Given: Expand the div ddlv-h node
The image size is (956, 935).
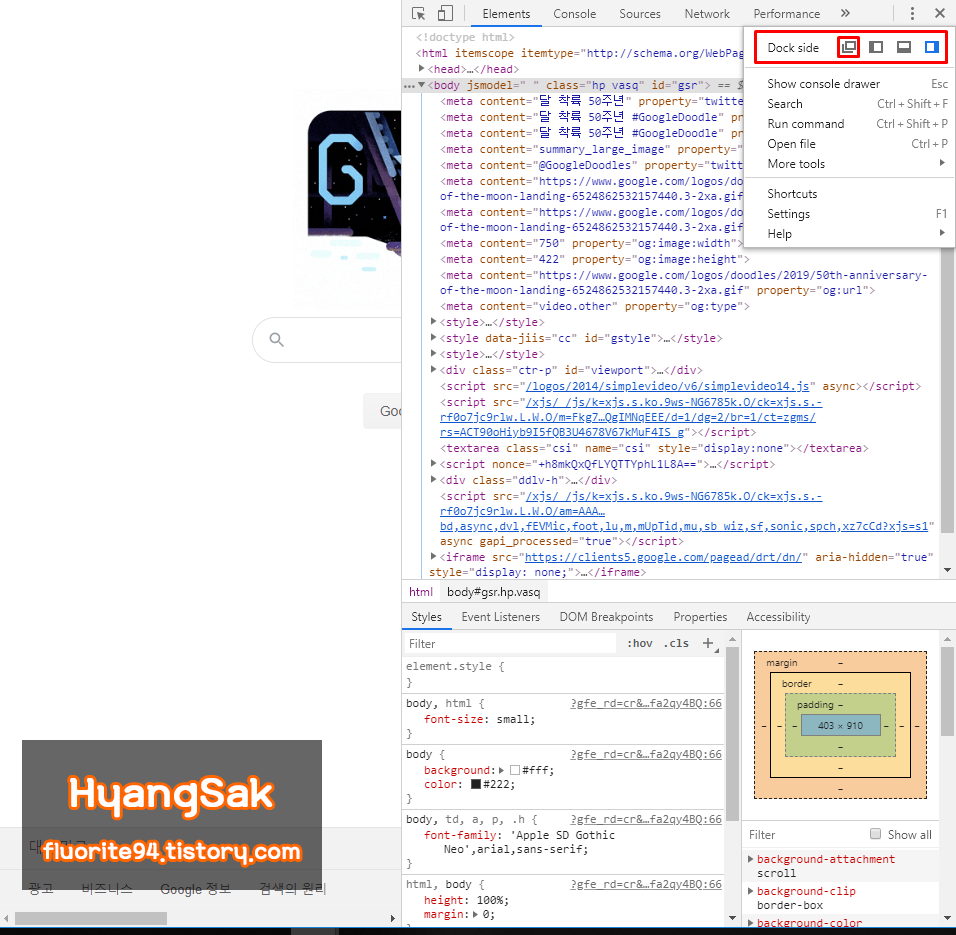Looking at the screenshot, I should (433, 479).
